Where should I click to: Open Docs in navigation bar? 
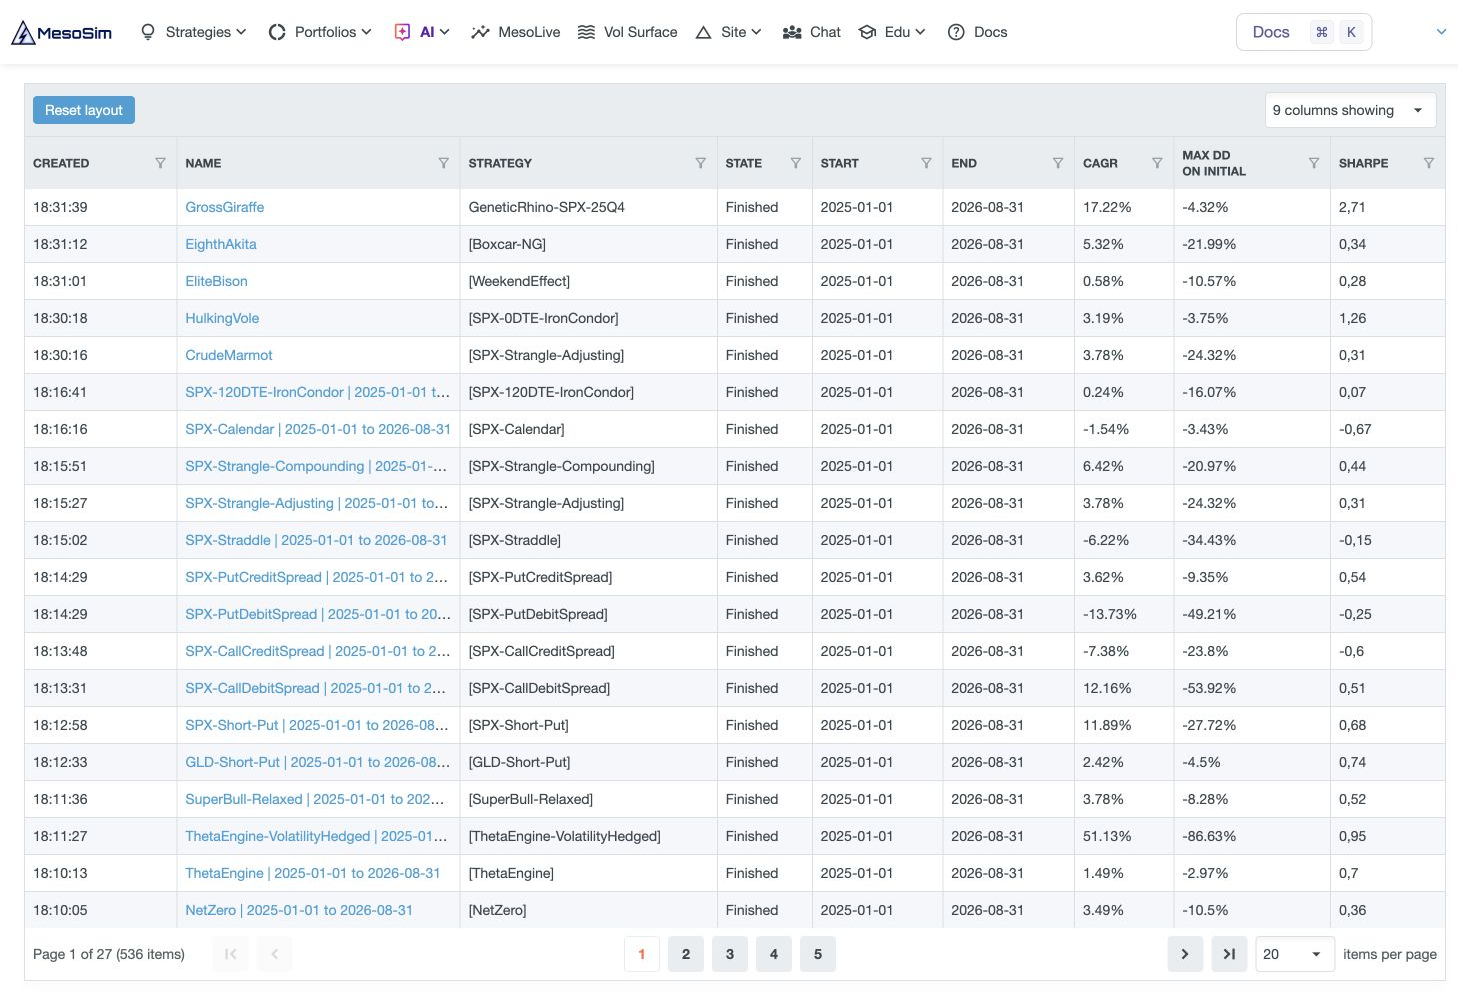point(978,32)
